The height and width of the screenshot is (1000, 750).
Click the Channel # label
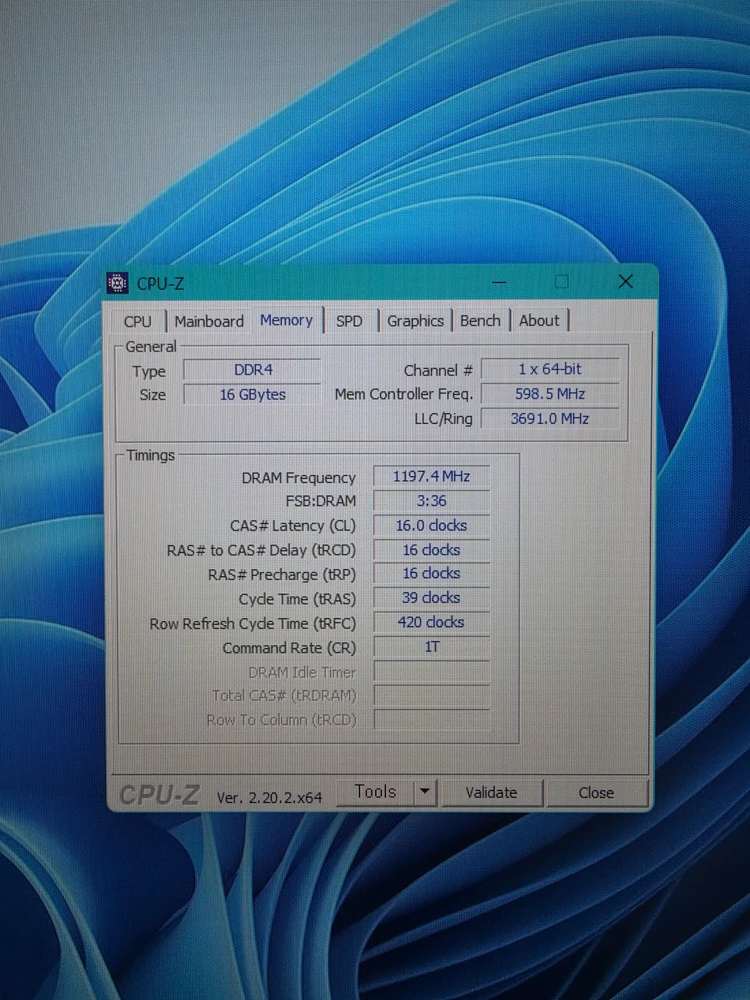tap(438, 371)
